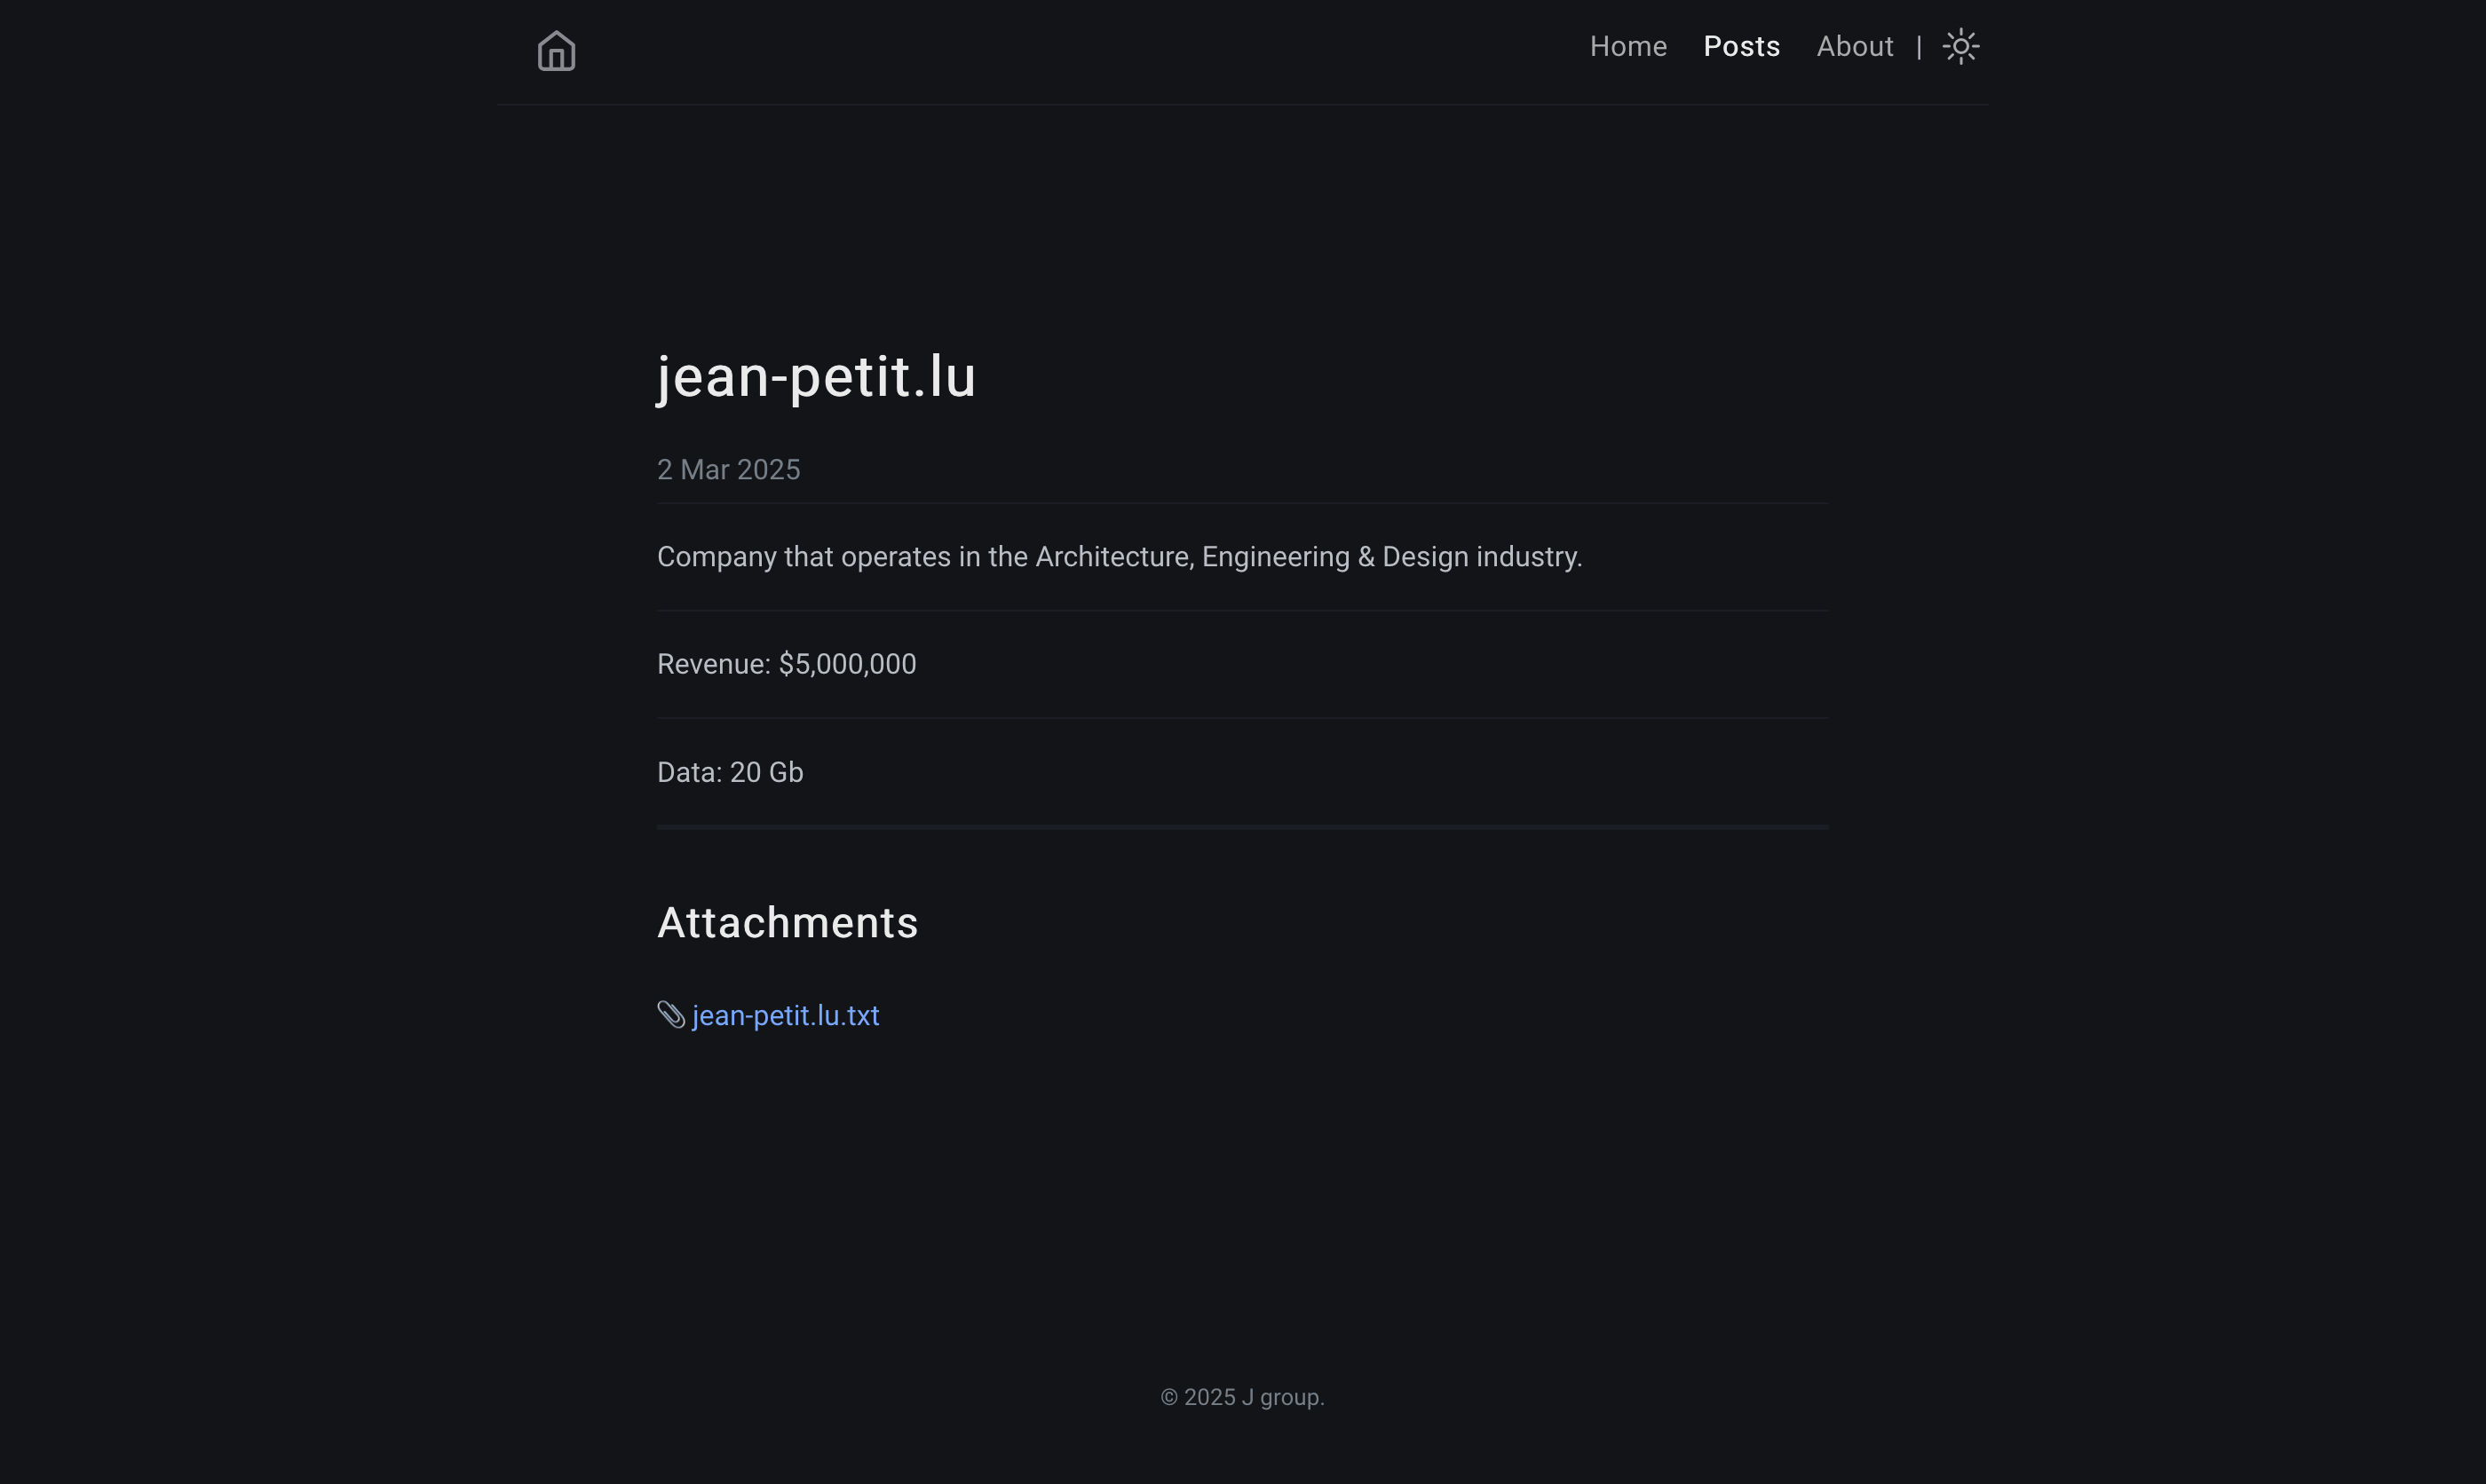Click the © 2025 J group footer
The image size is (2486, 1484).
tap(1242, 1397)
